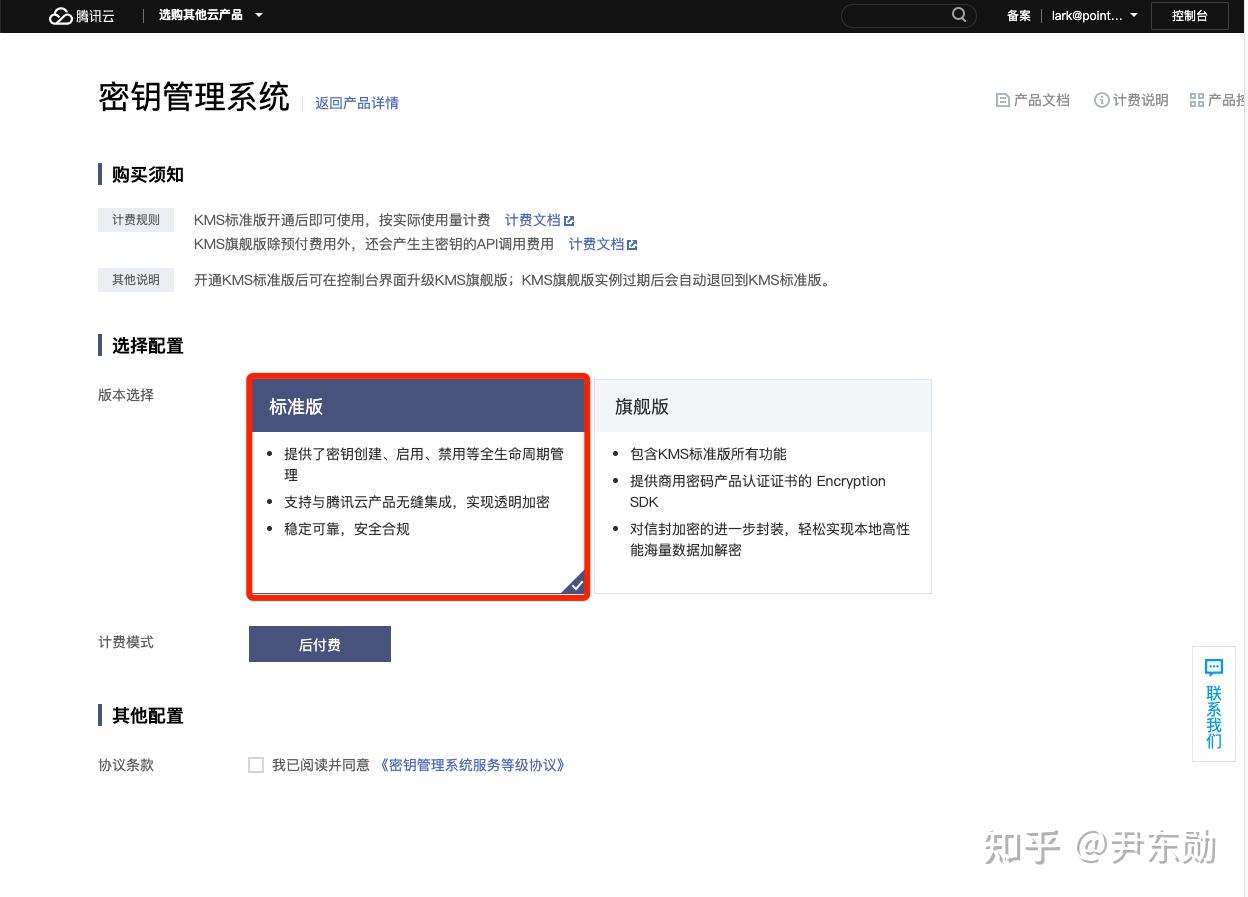Click the 产品控 grid icon
1248x897 pixels.
[1197, 100]
